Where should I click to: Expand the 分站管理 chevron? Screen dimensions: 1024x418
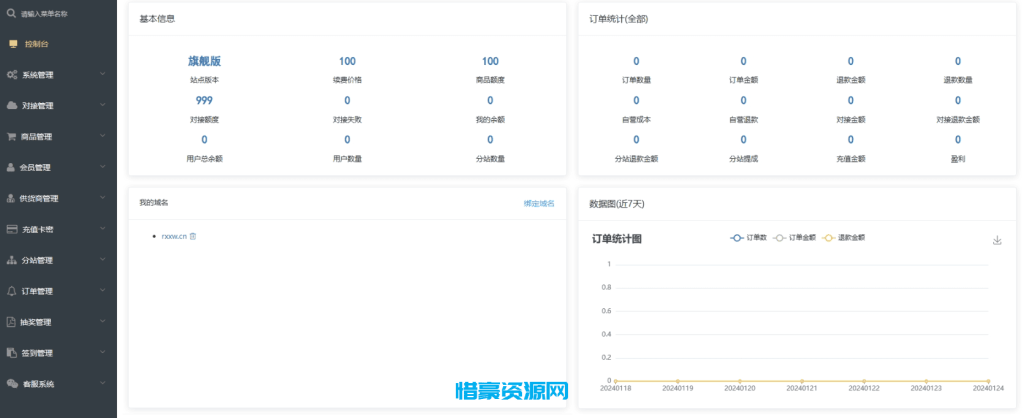[x=103, y=259]
